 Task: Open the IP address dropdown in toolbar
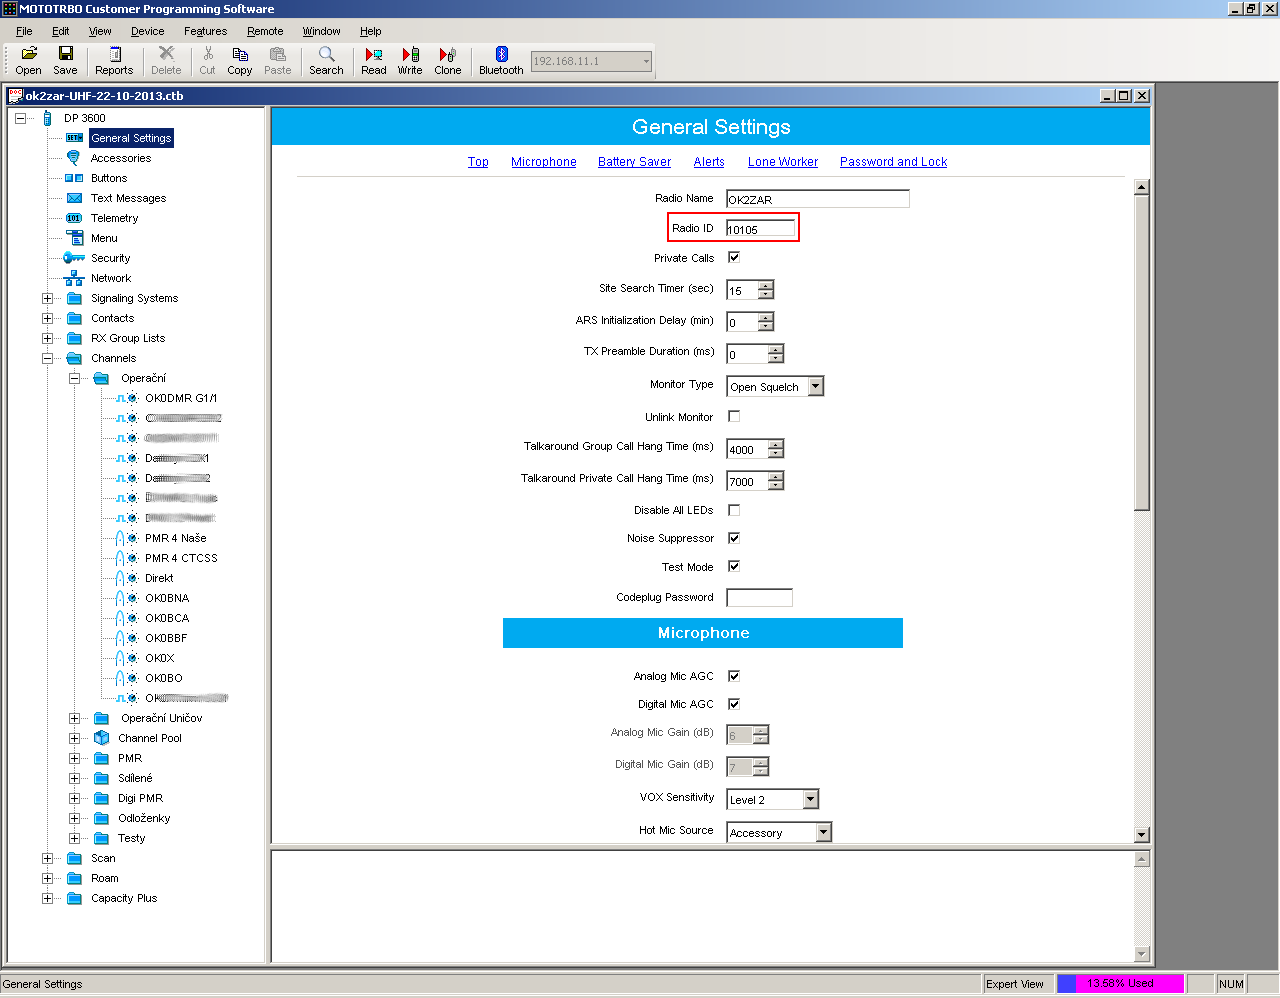[646, 61]
